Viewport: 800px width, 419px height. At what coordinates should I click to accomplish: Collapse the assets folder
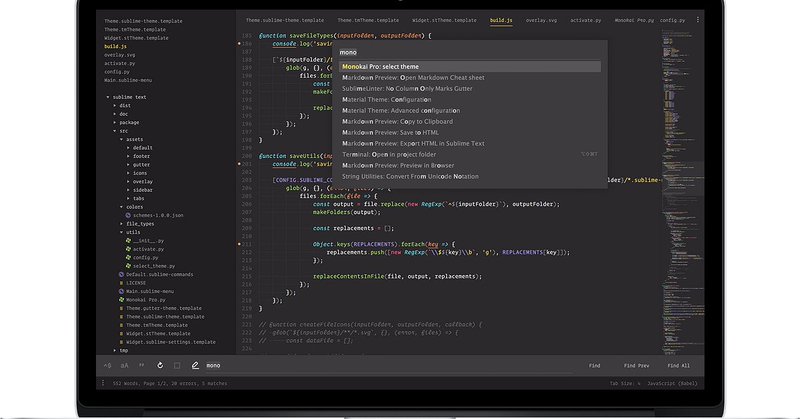[x=121, y=139]
